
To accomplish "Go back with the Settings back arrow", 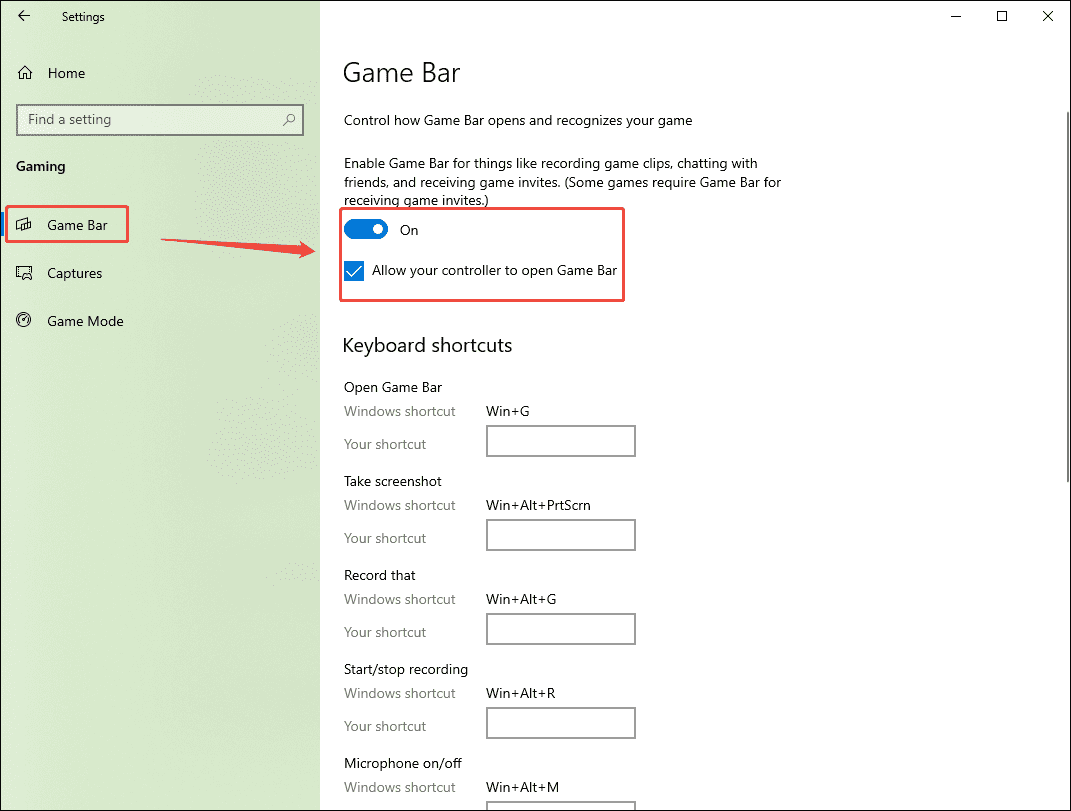I will click(x=24, y=16).
